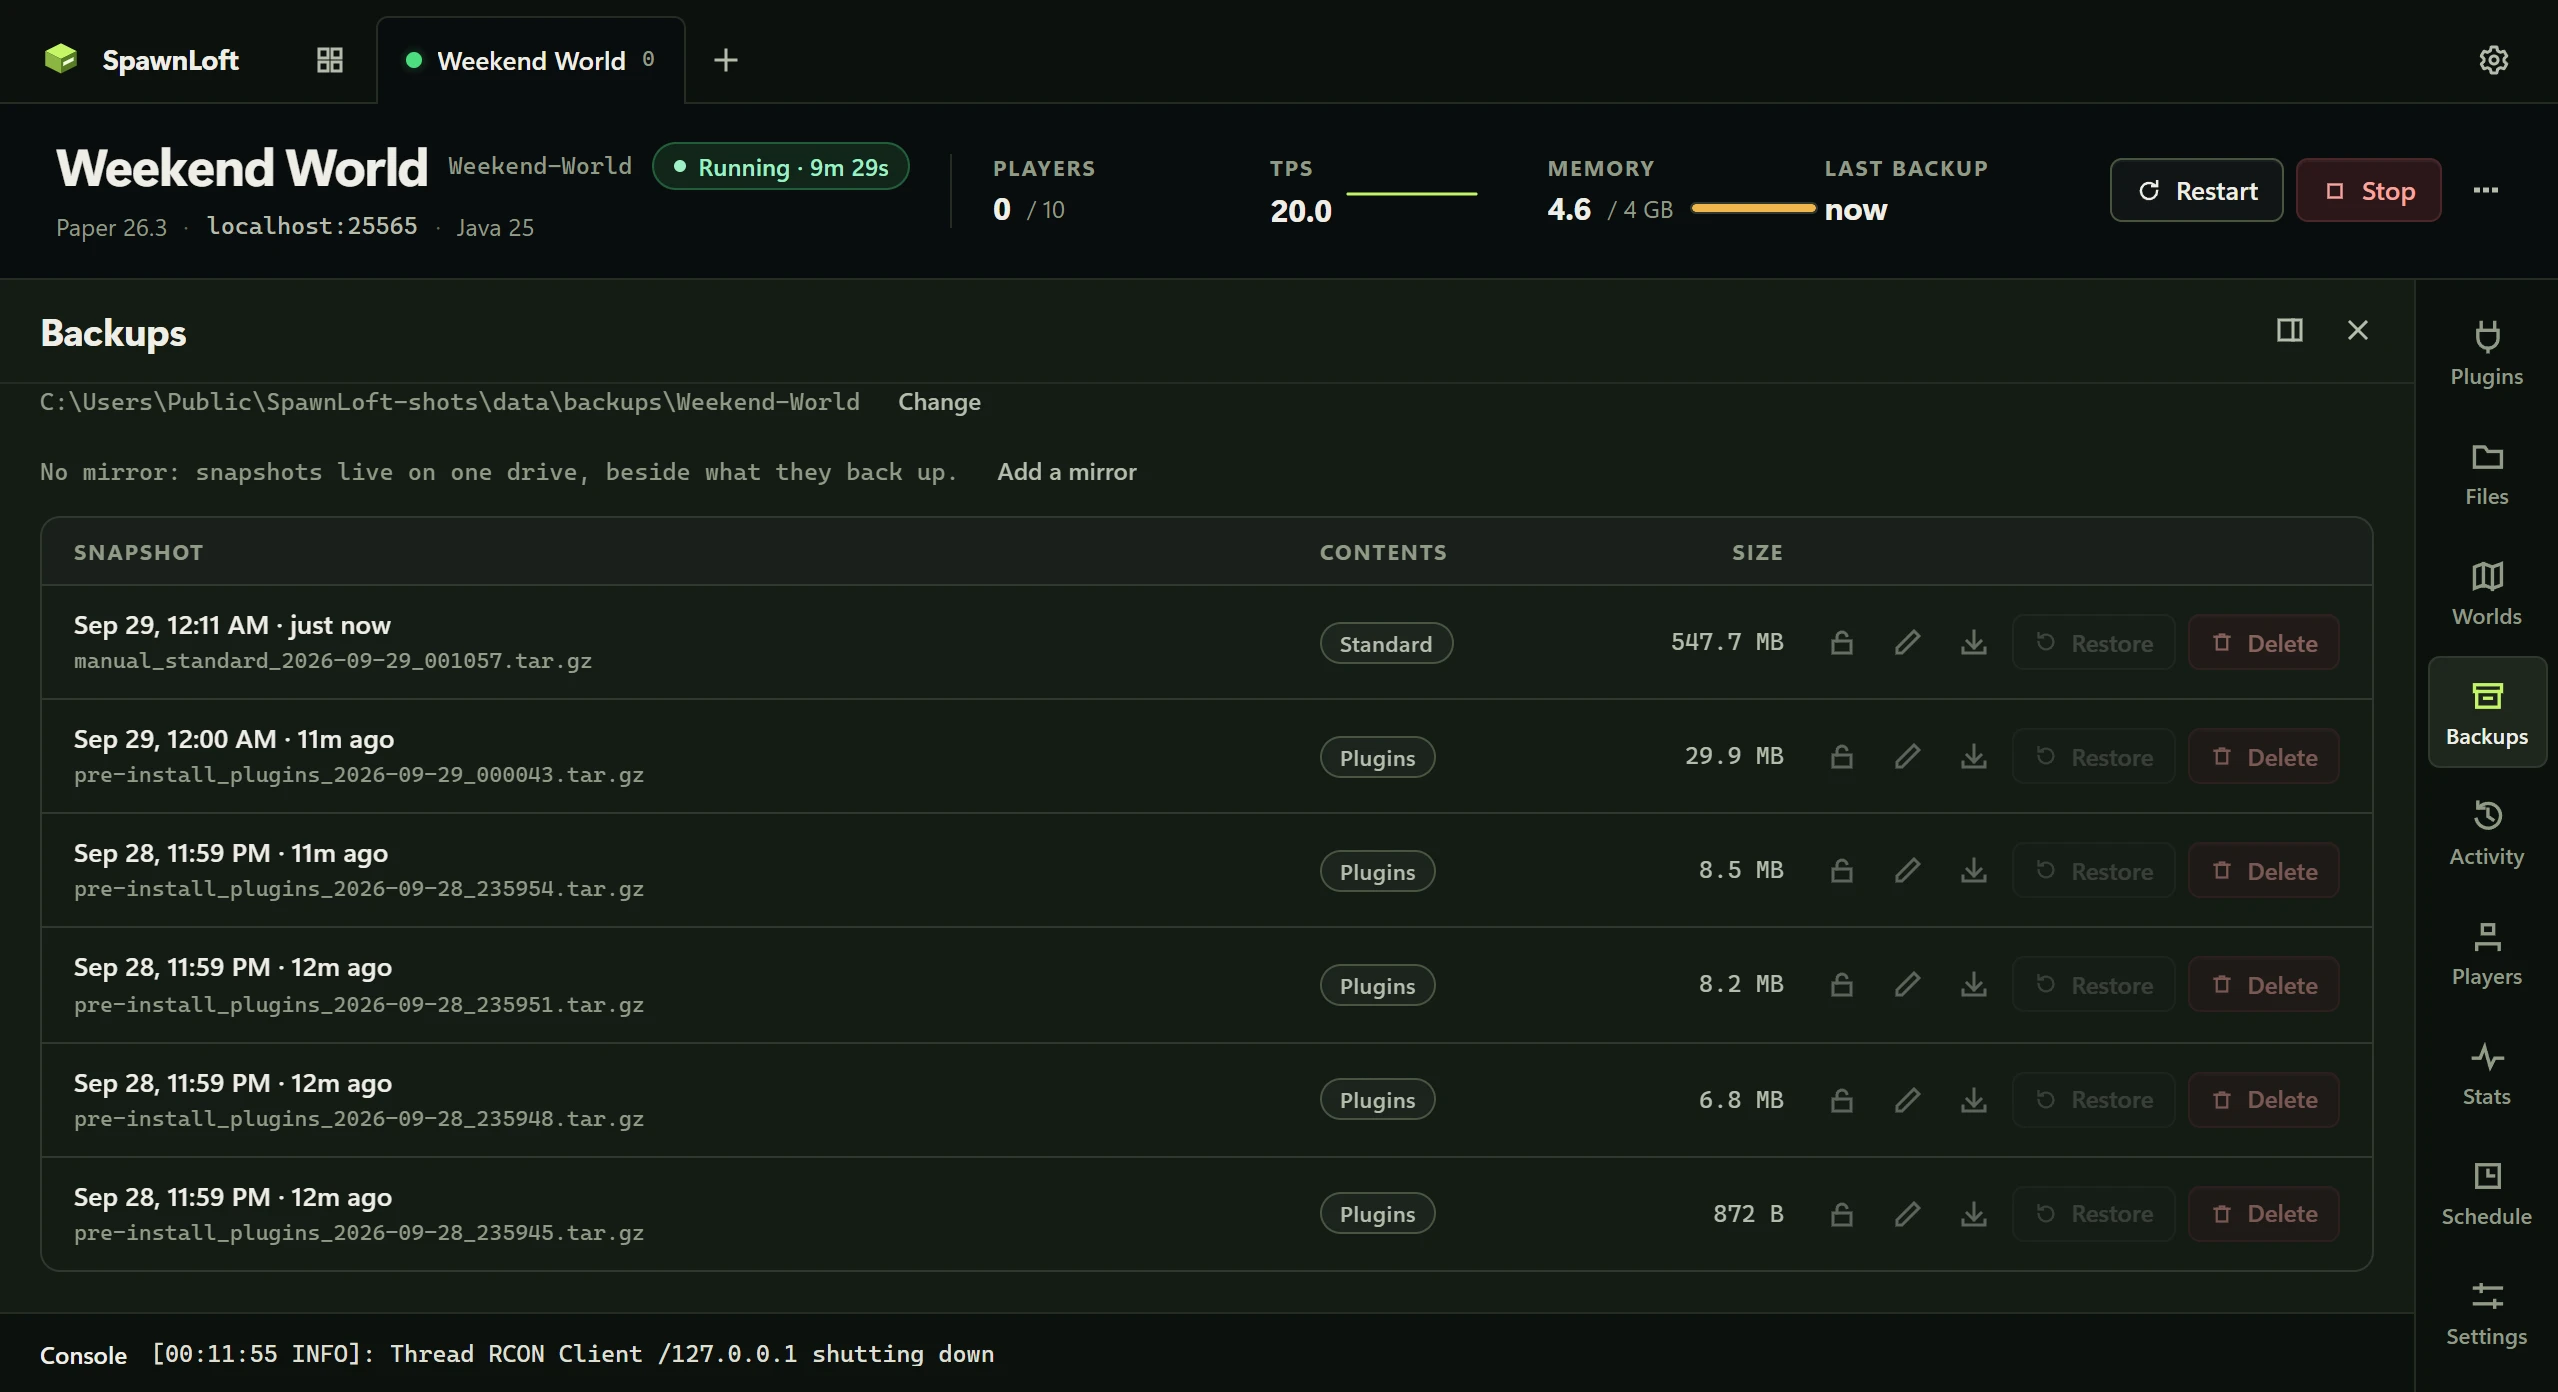The height and width of the screenshot is (1392, 2558).
Task: Open the server grid overview icon
Action: [x=330, y=60]
